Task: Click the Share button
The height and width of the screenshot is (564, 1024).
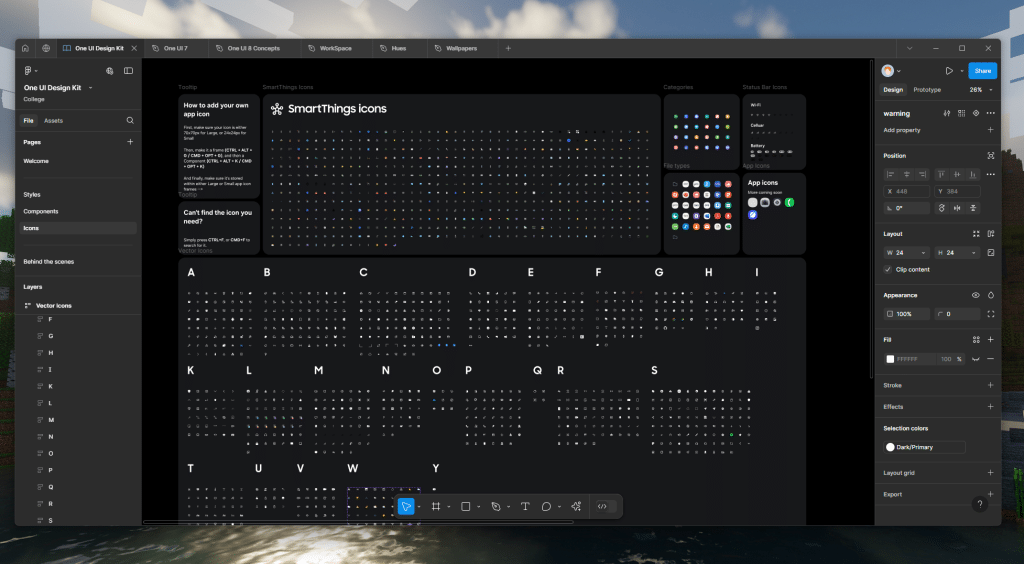Action: (x=982, y=70)
